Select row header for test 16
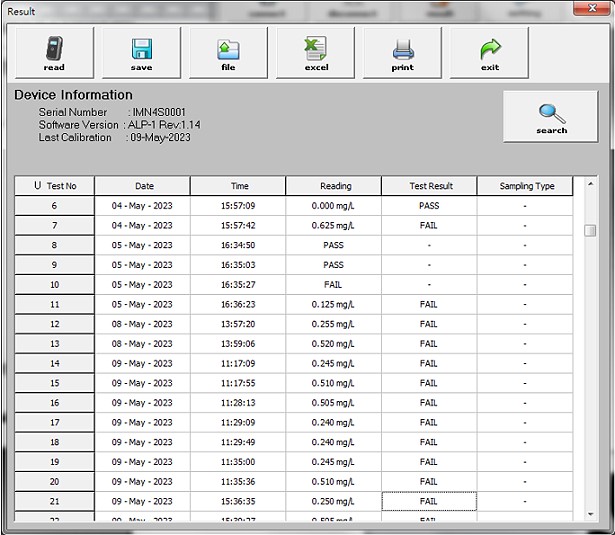This screenshot has width=615, height=535. pos(55,403)
